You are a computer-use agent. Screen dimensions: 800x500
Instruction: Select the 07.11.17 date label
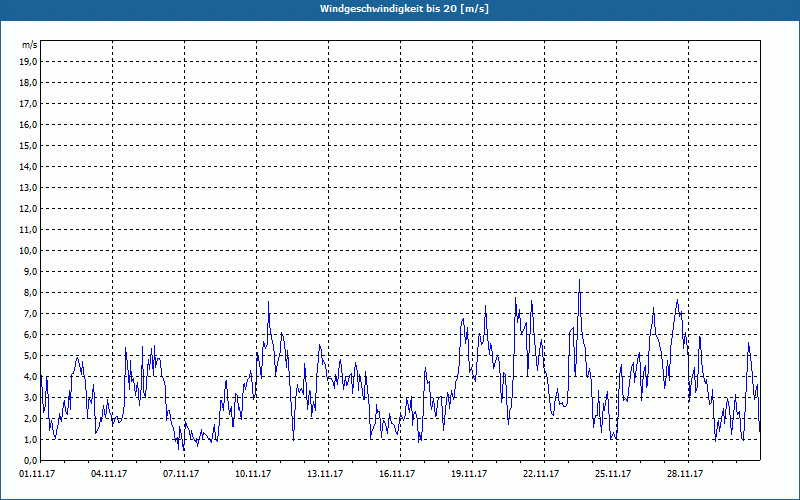[x=181, y=474]
